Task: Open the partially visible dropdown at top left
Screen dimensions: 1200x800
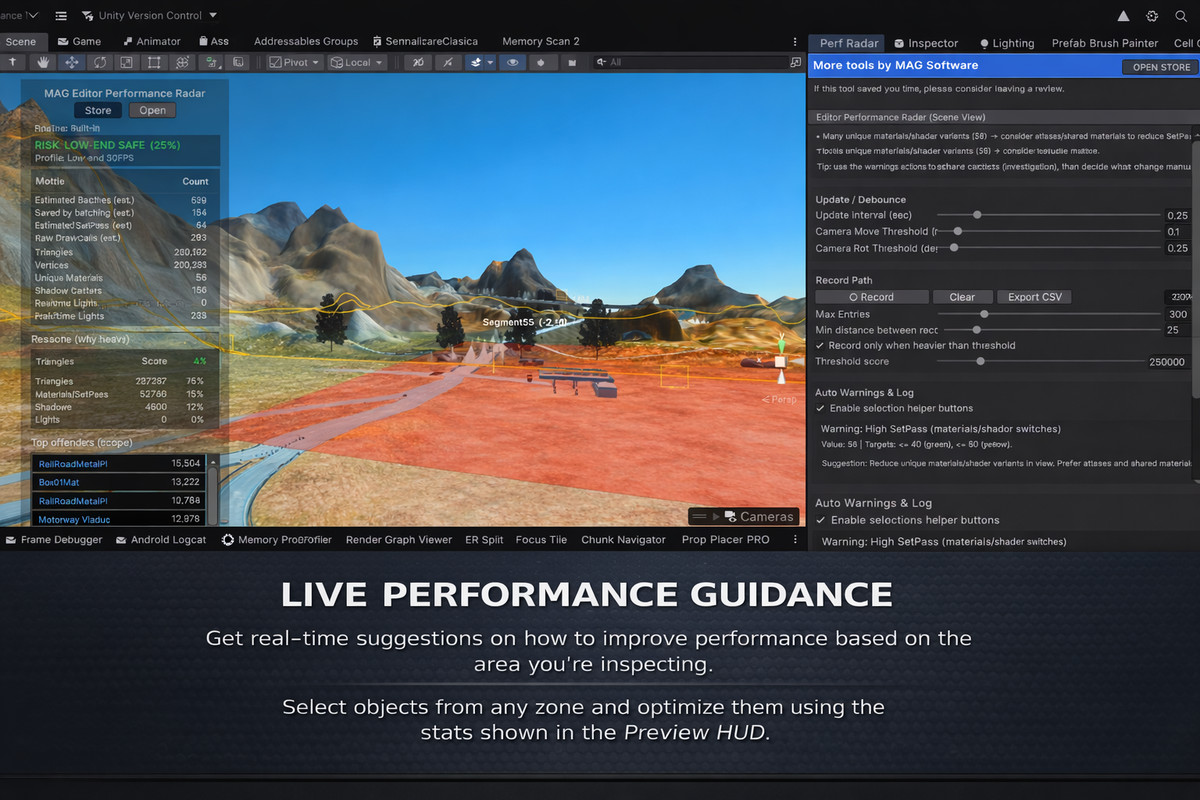Action: coord(20,16)
